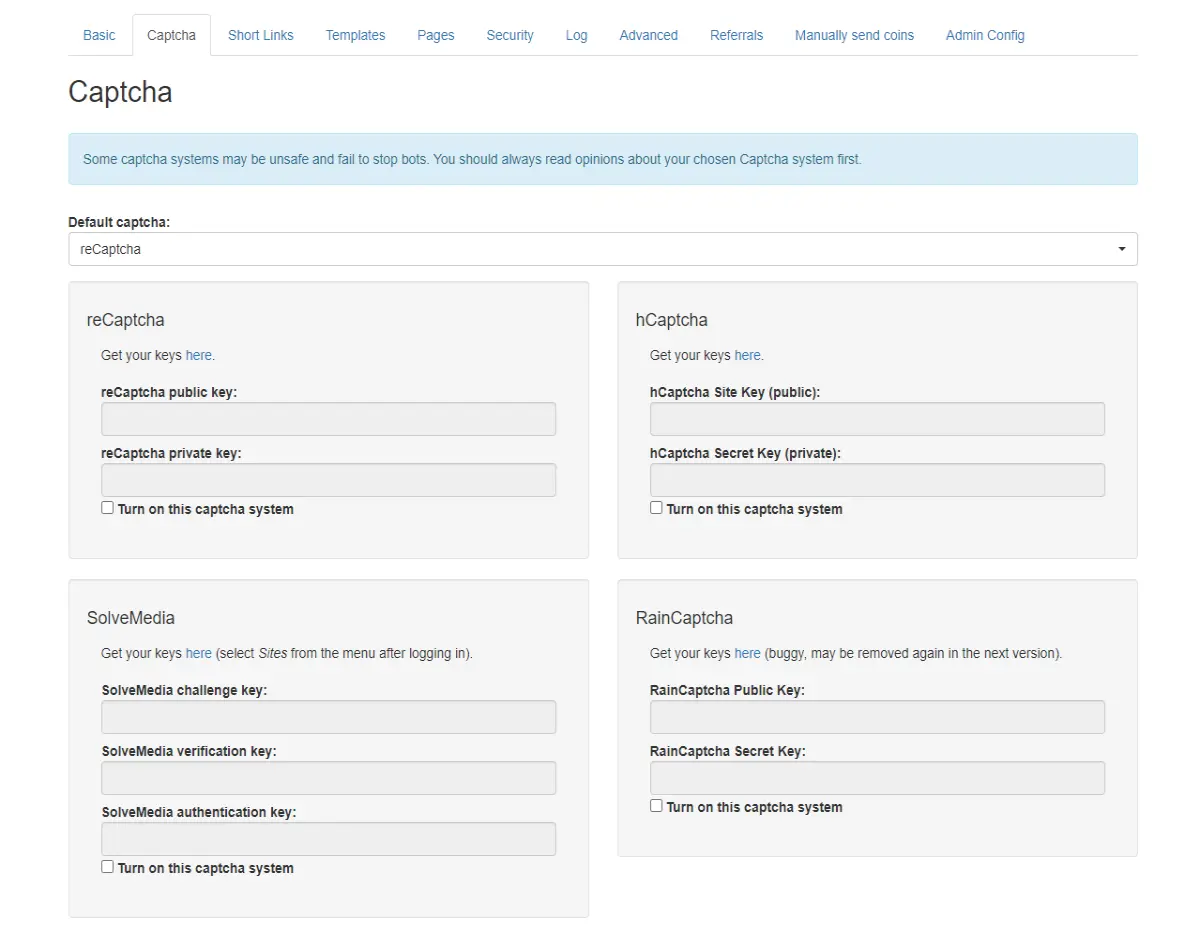Viewport: 1200px width, 928px height.
Task: Focus the SolveMedia challenge key field
Action: click(329, 717)
